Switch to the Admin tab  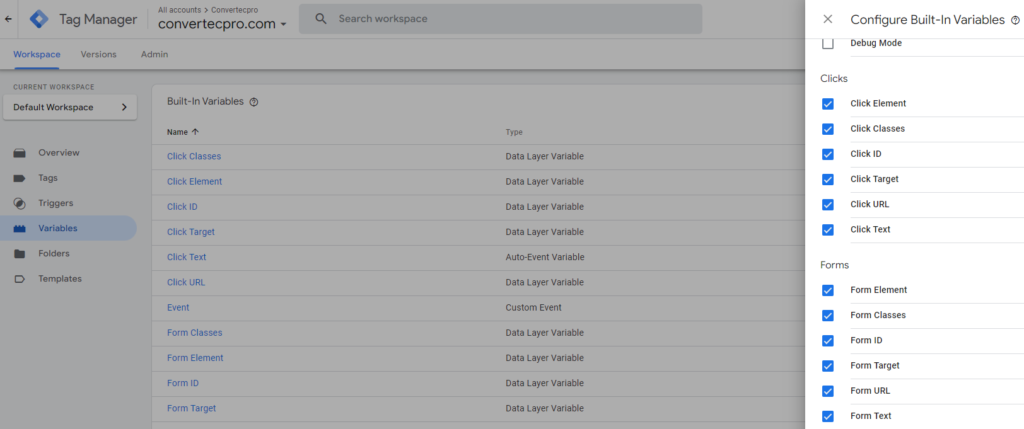pos(154,54)
